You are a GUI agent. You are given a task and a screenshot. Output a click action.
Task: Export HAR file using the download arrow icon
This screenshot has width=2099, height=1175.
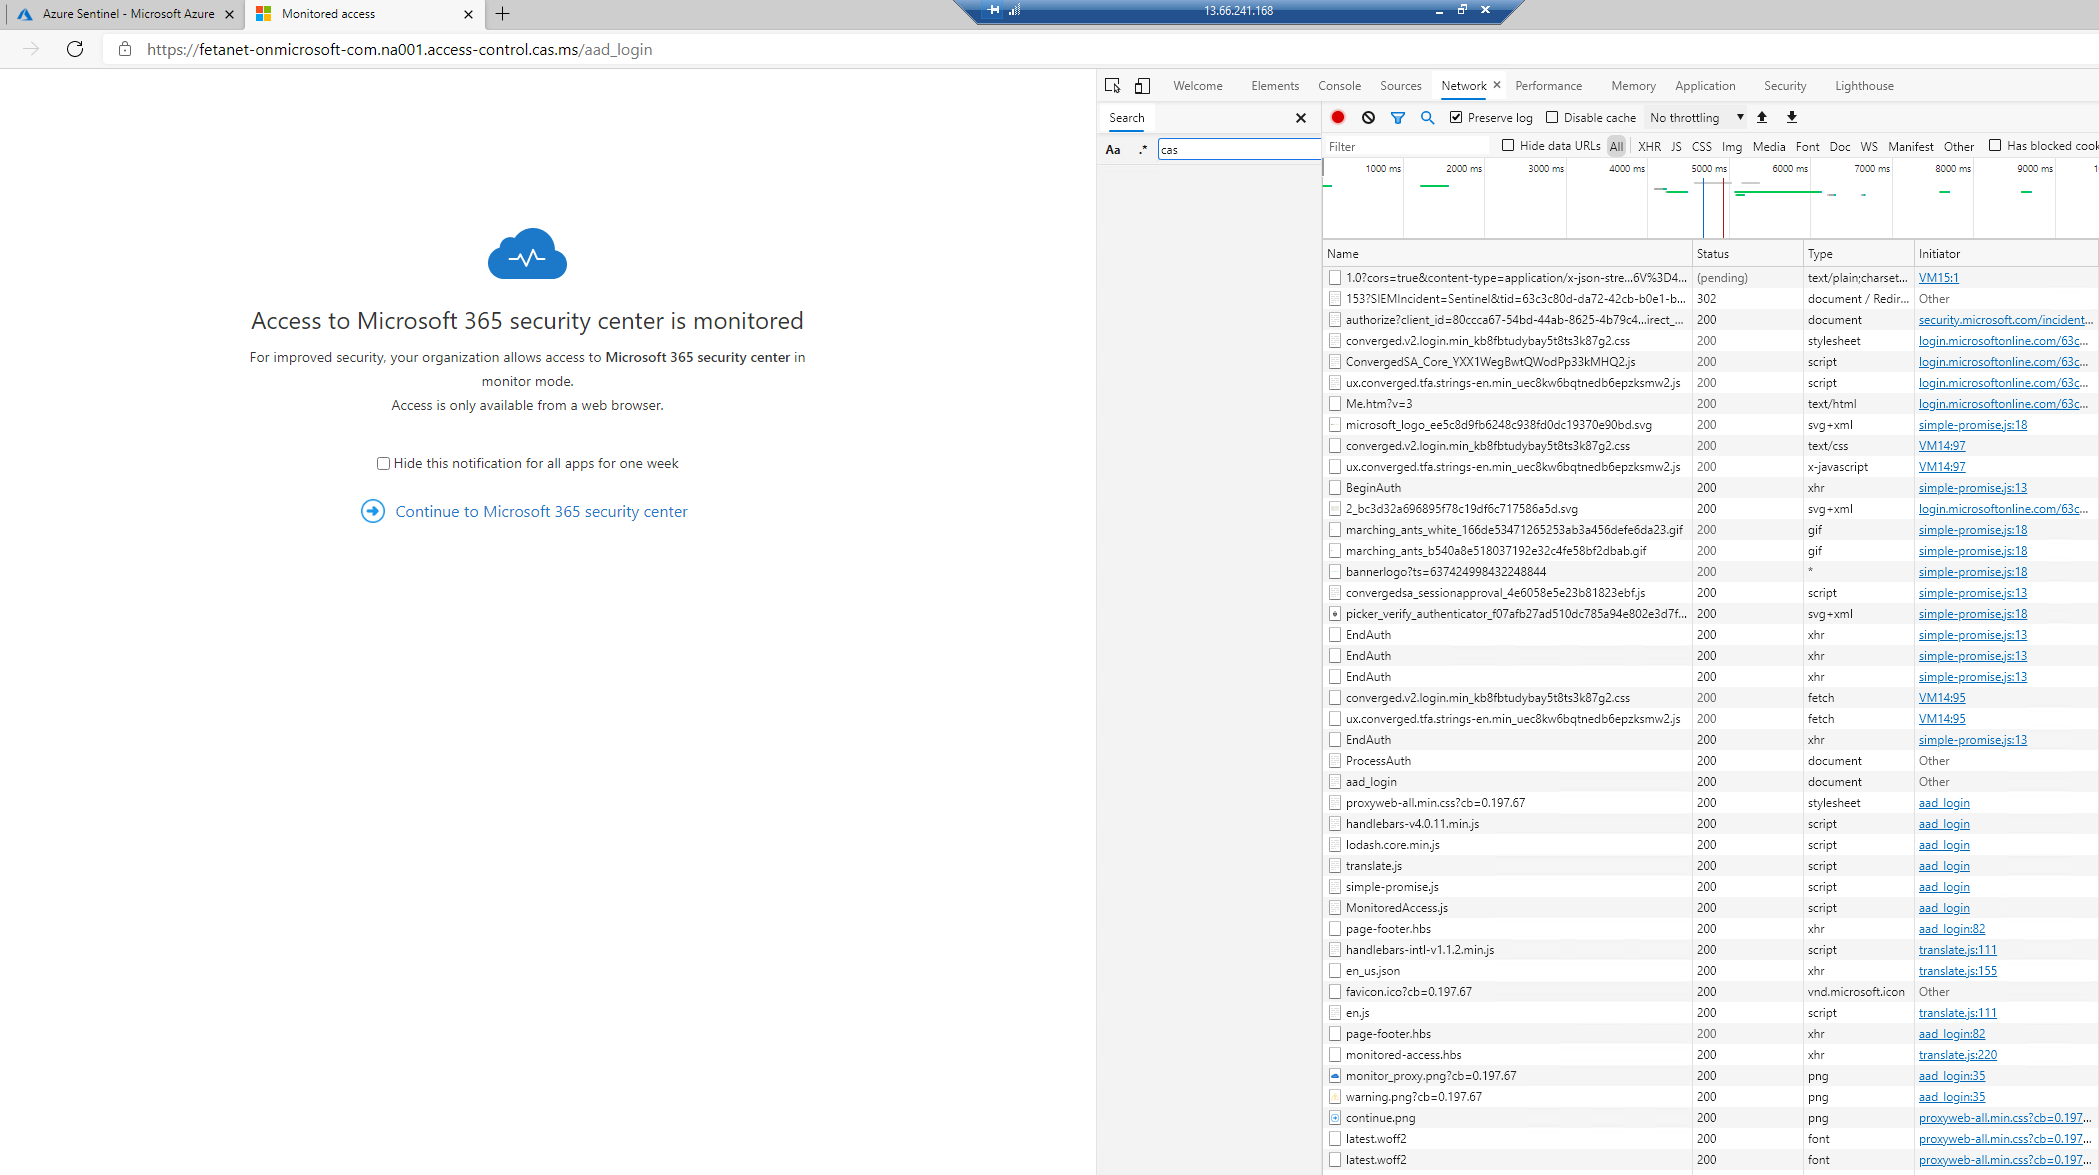point(1791,117)
